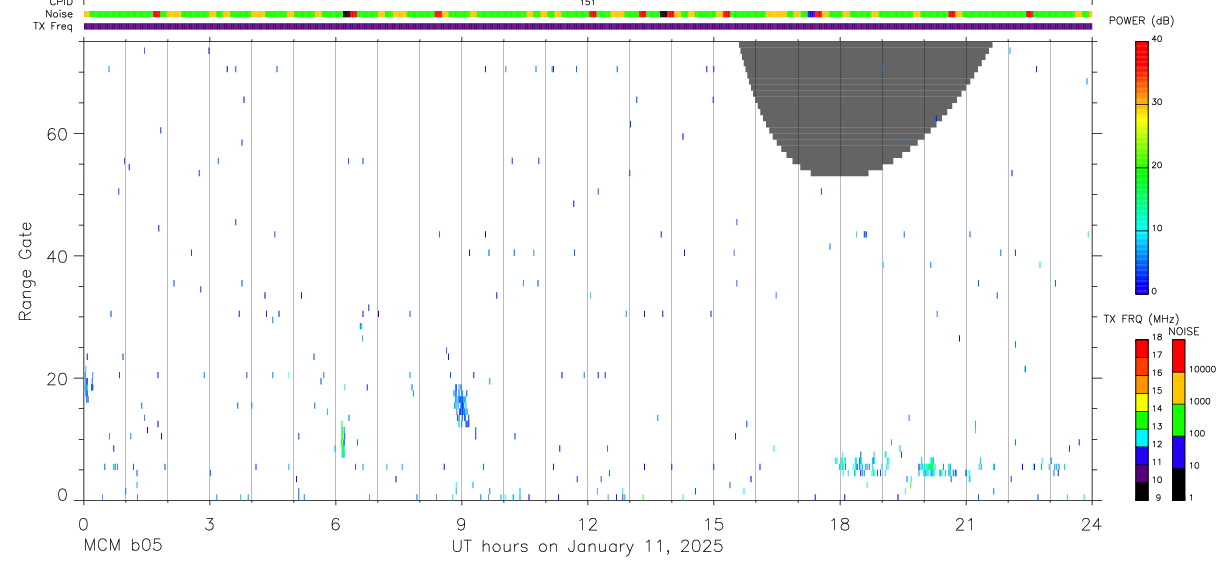Click the cyan segment of the TX FRQ colorbar

tap(1141, 438)
